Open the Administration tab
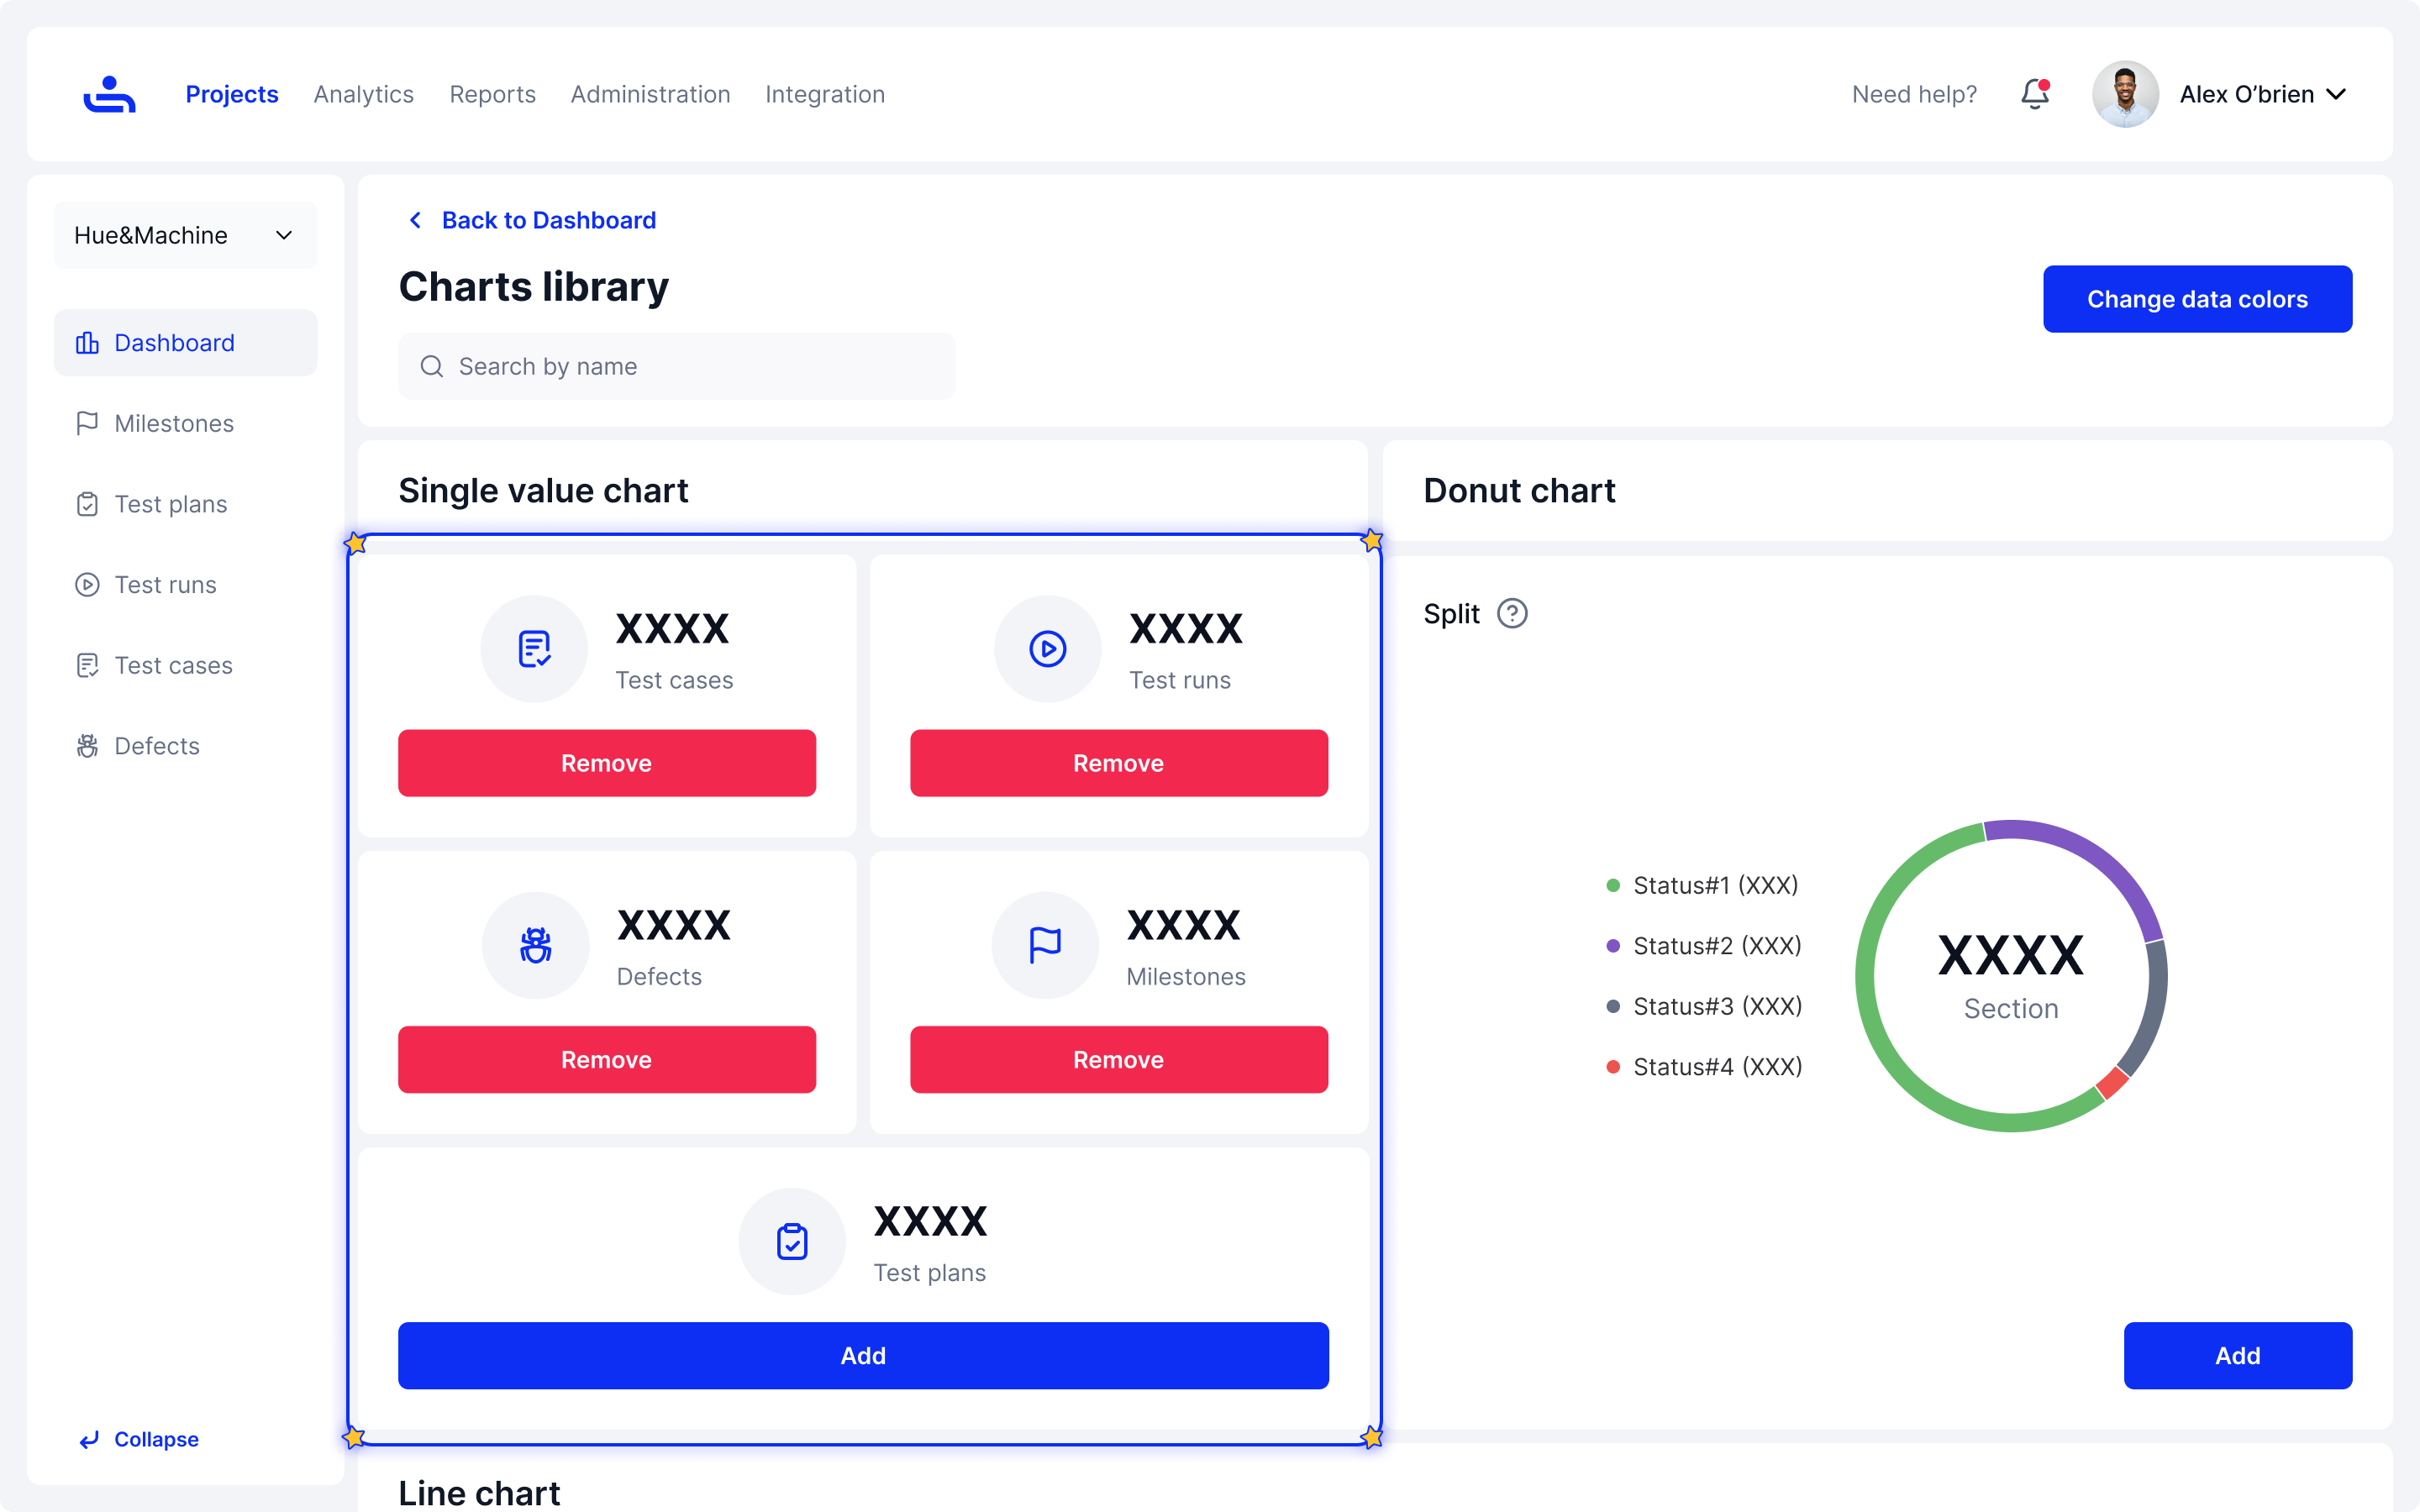Viewport: 2420px width, 1512px height. tap(651, 94)
